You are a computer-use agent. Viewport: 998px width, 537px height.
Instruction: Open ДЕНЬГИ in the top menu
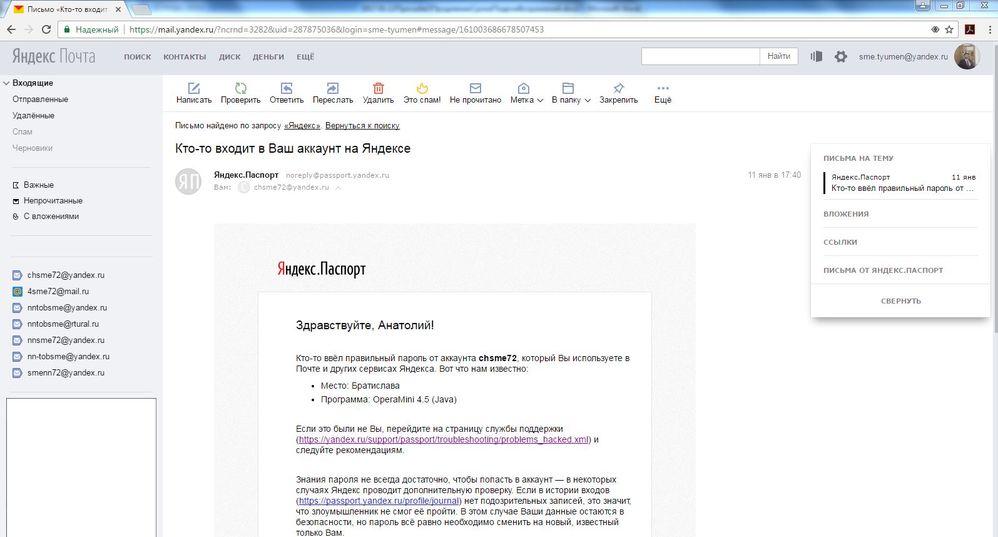coord(269,57)
